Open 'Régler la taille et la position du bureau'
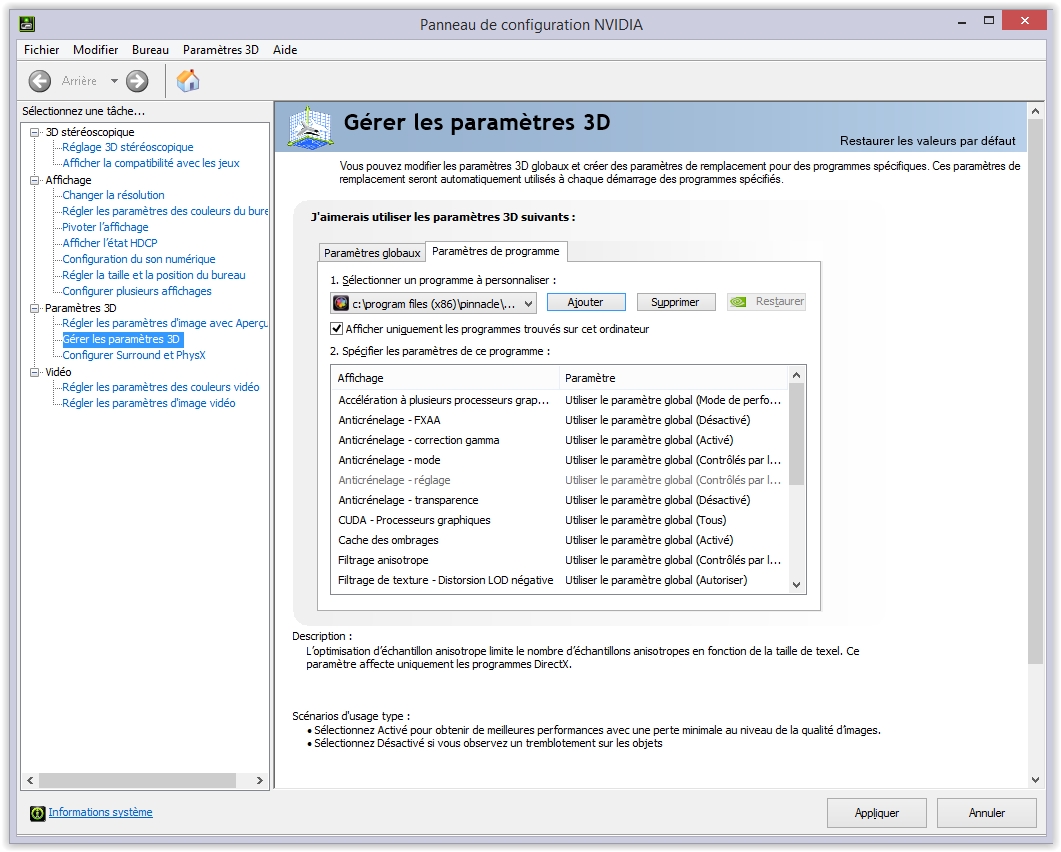Image resolution: width=1061 pixels, height=852 pixels. (154, 275)
